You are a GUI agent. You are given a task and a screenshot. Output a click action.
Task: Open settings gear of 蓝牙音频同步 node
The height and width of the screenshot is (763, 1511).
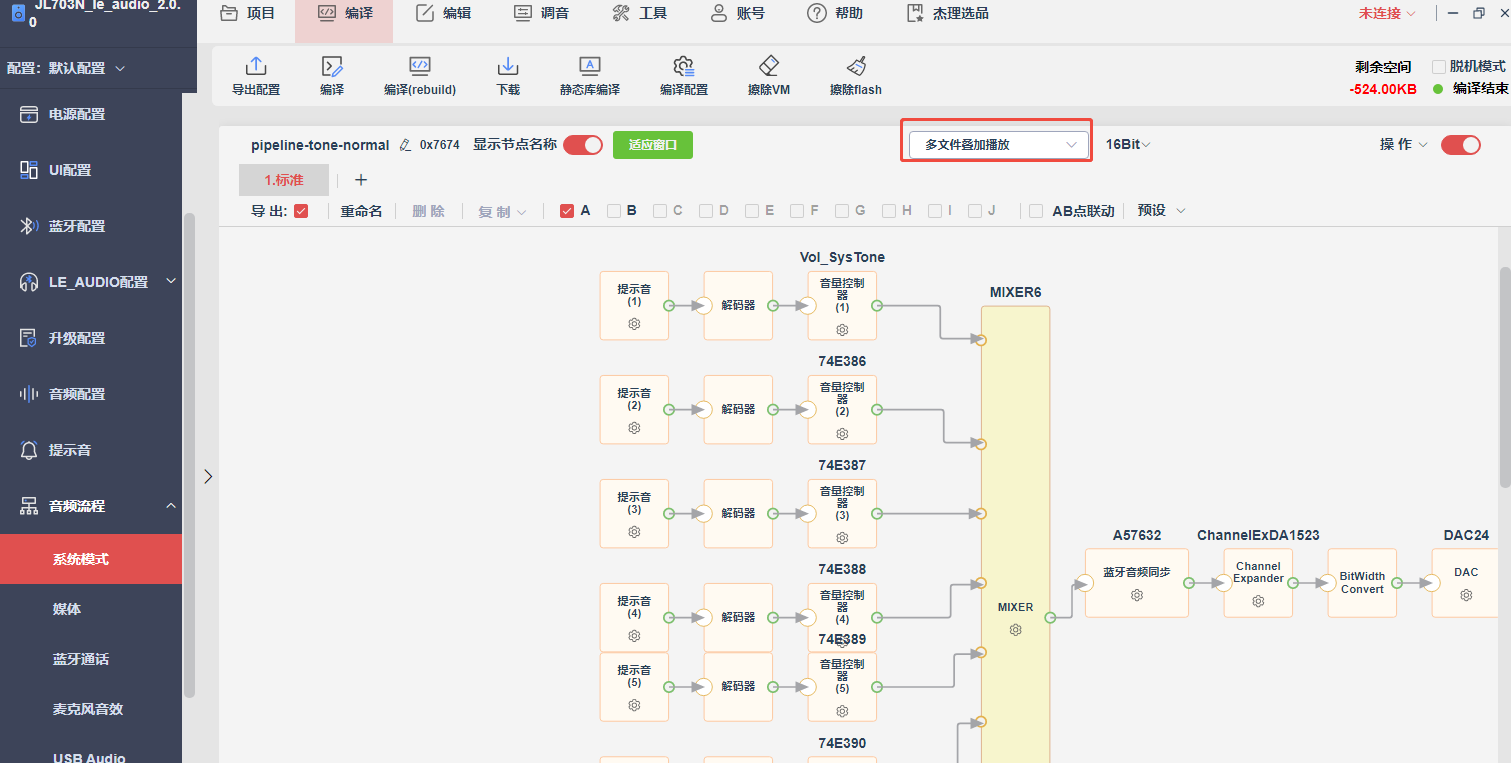1137,595
